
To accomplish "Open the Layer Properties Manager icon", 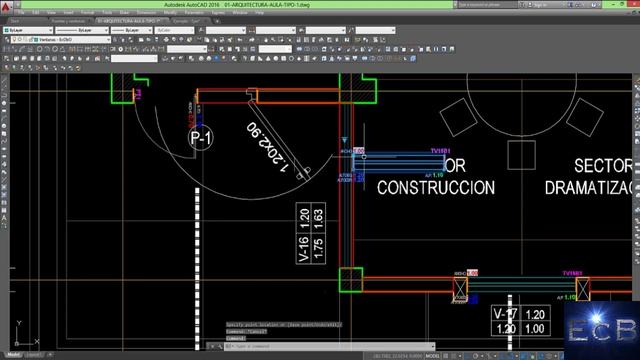I will (7, 40).
